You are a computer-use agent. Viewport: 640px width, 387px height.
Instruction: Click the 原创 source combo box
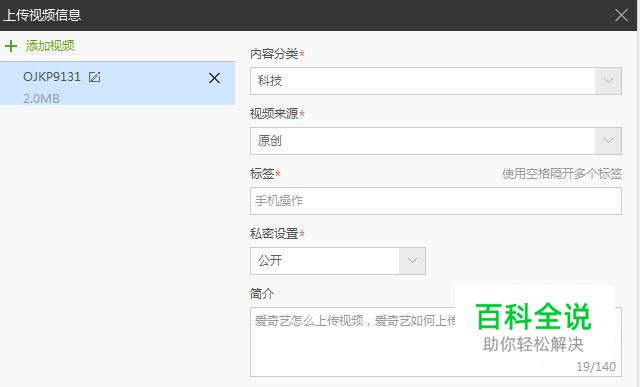click(x=436, y=141)
